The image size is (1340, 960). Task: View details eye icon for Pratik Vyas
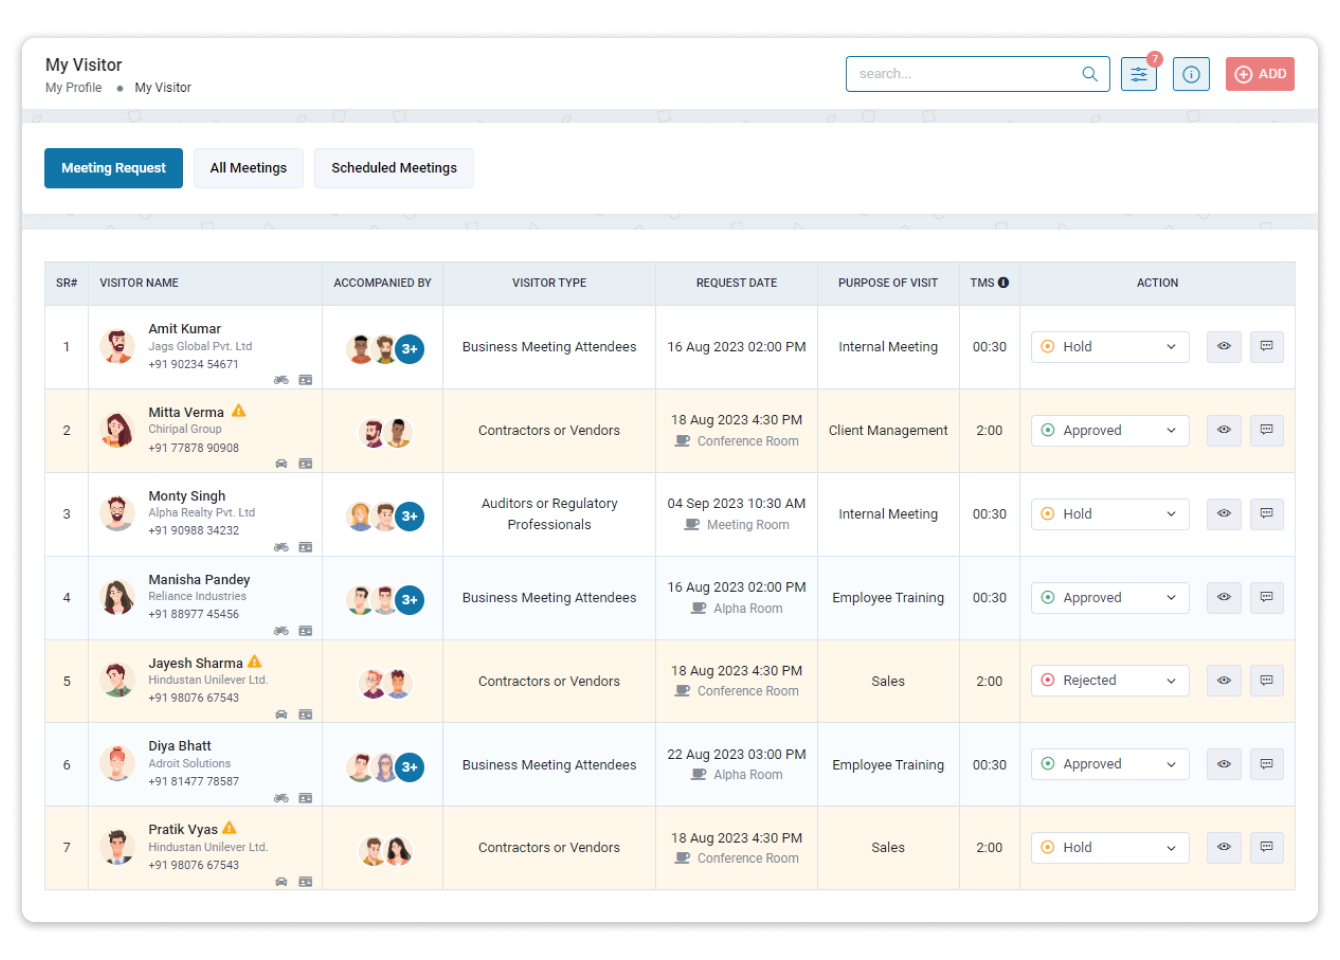click(x=1223, y=847)
